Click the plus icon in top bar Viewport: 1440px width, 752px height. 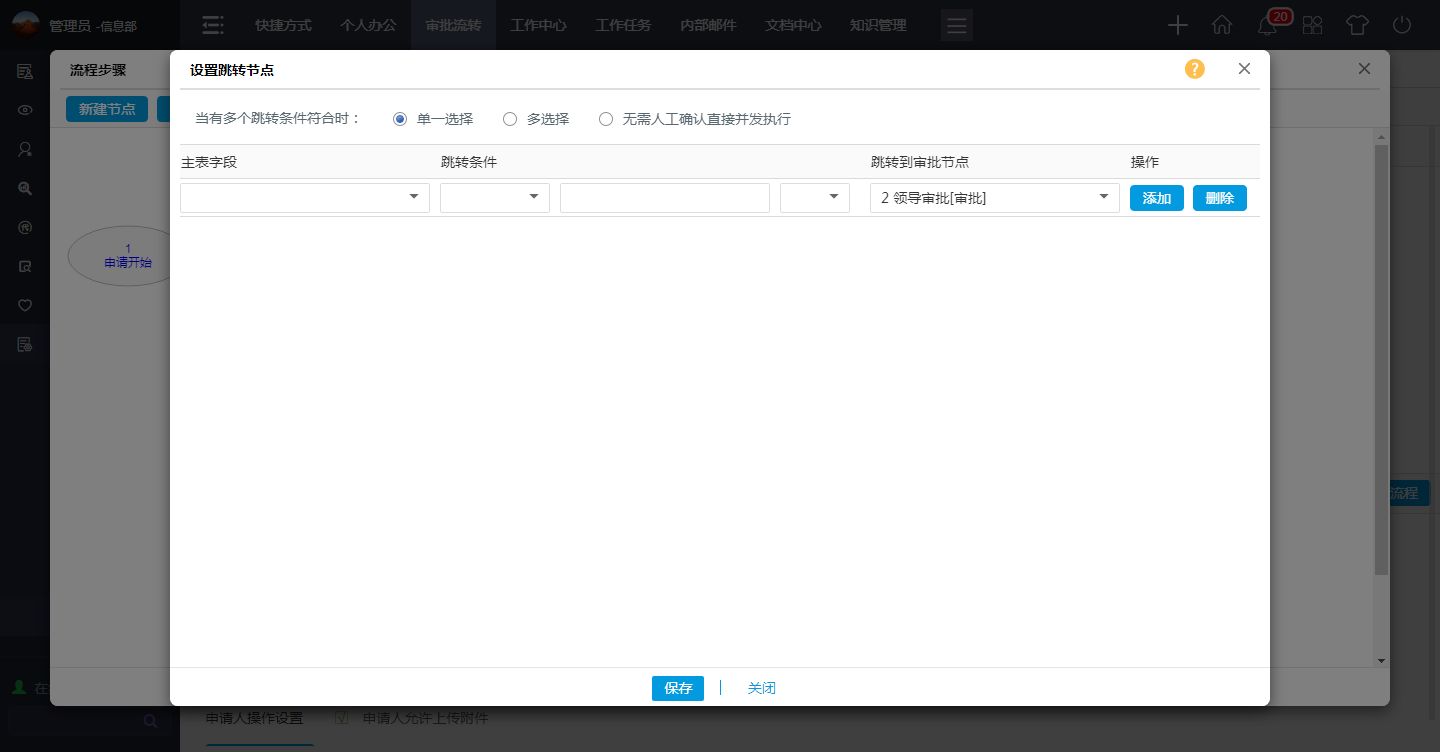(1178, 25)
